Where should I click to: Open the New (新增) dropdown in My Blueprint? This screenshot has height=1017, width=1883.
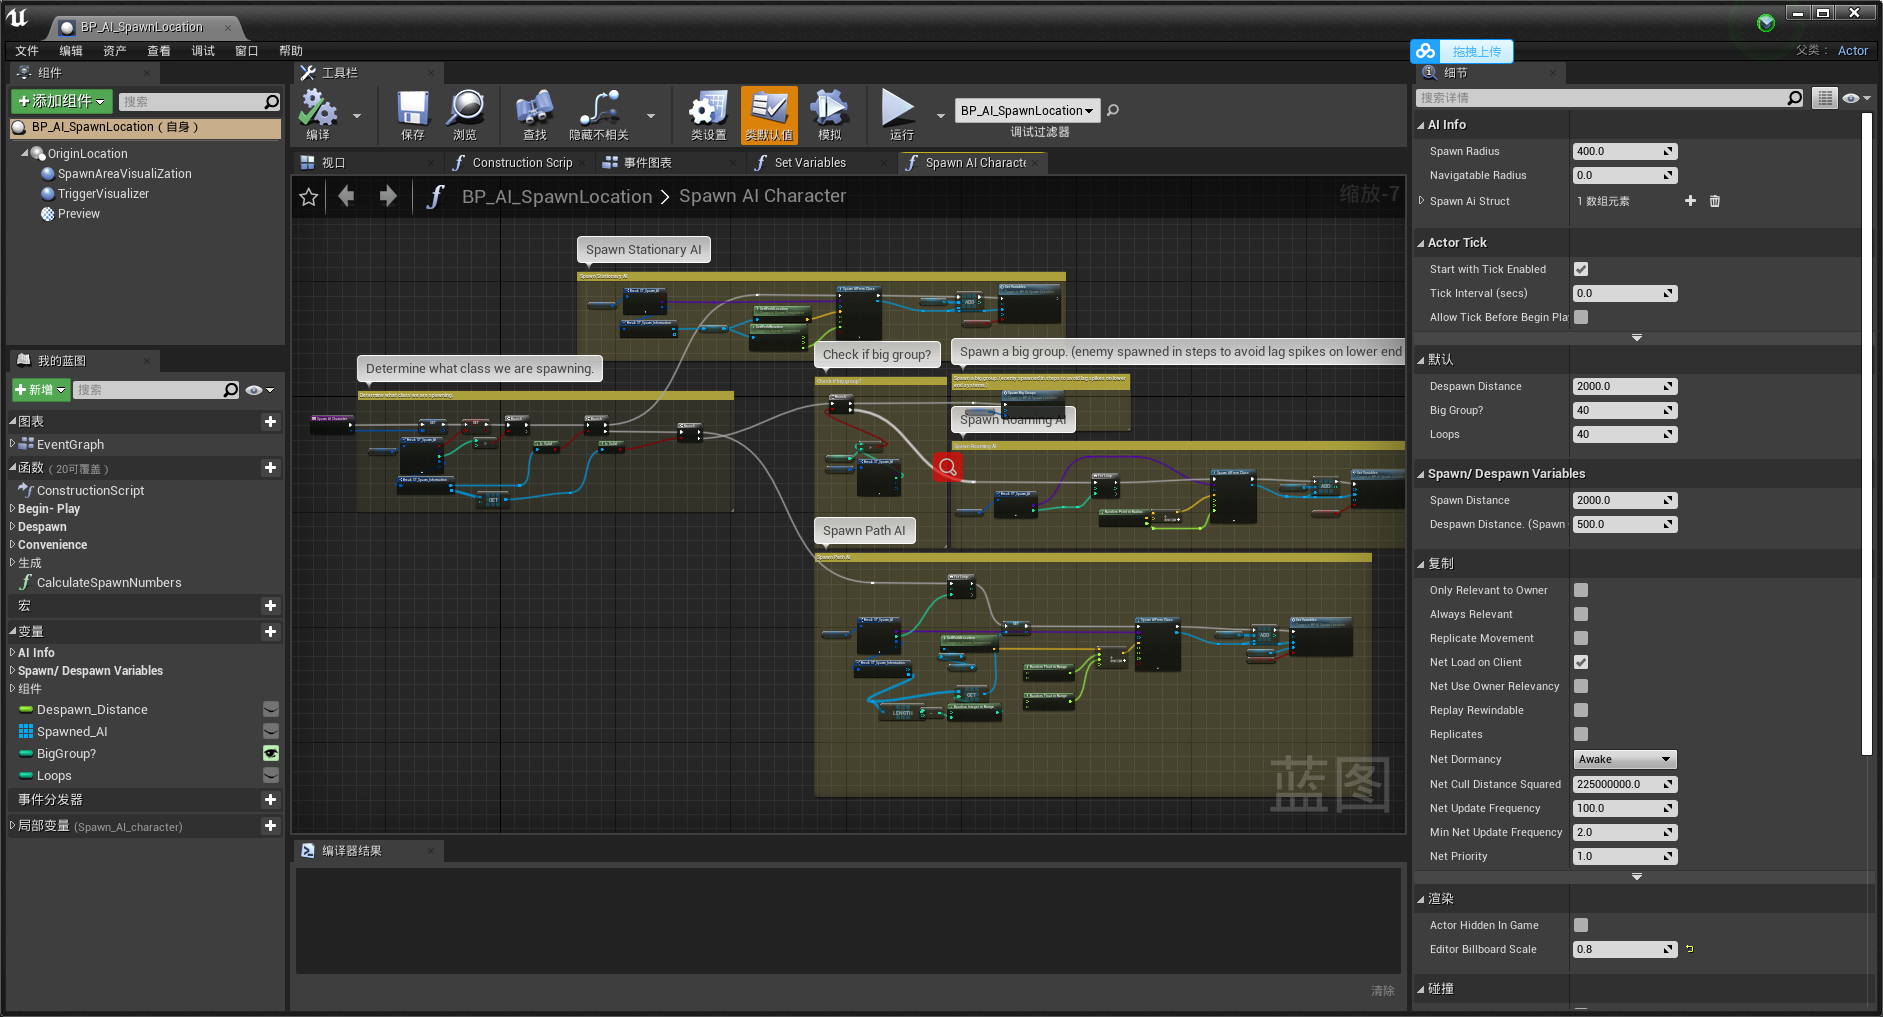40,390
